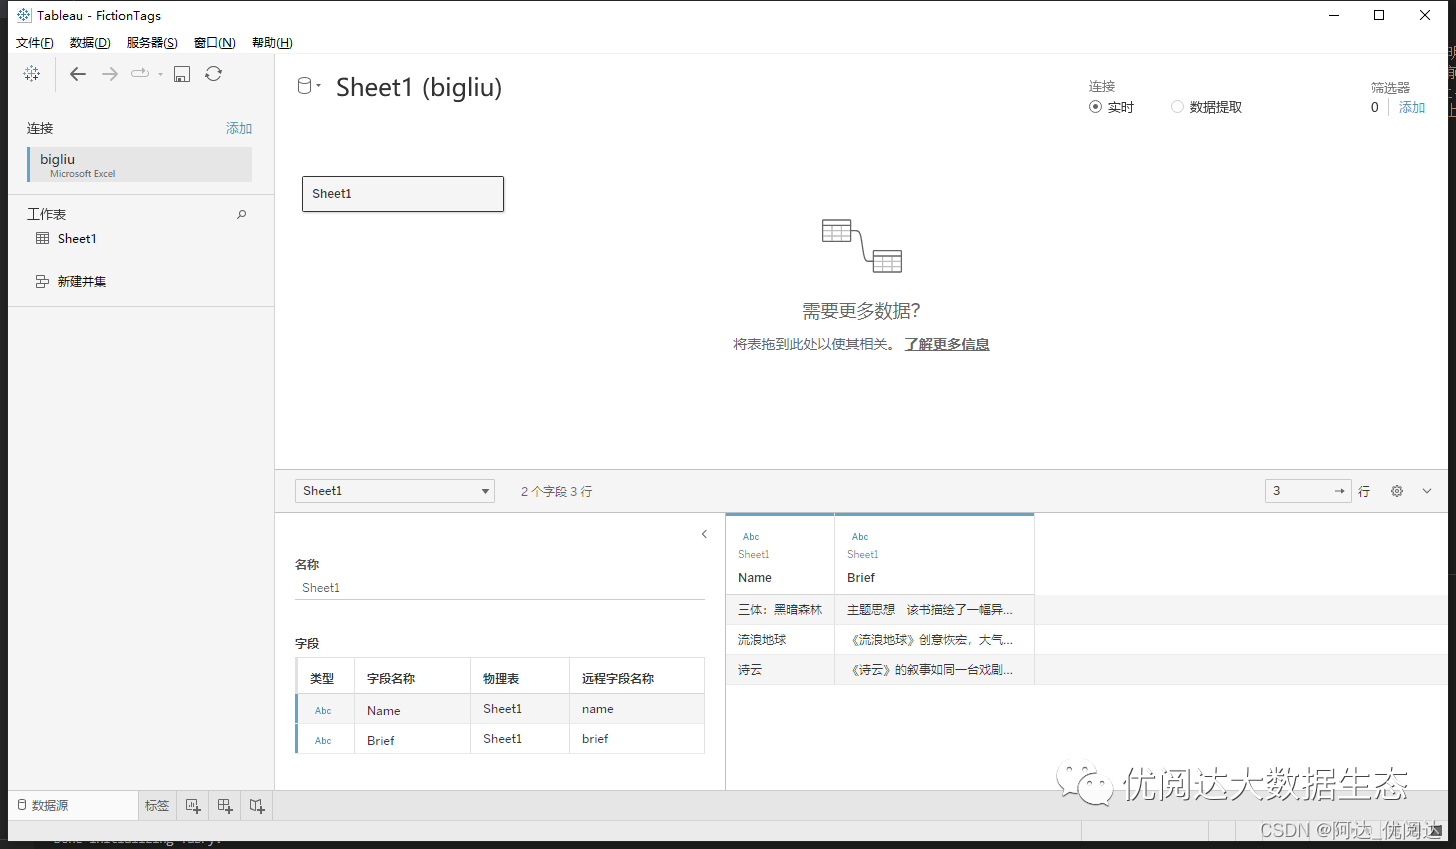Click the database icon beside Sheet1 (bigliu) title
The height and width of the screenshot is (849, 1456).
tap(305, 86)
